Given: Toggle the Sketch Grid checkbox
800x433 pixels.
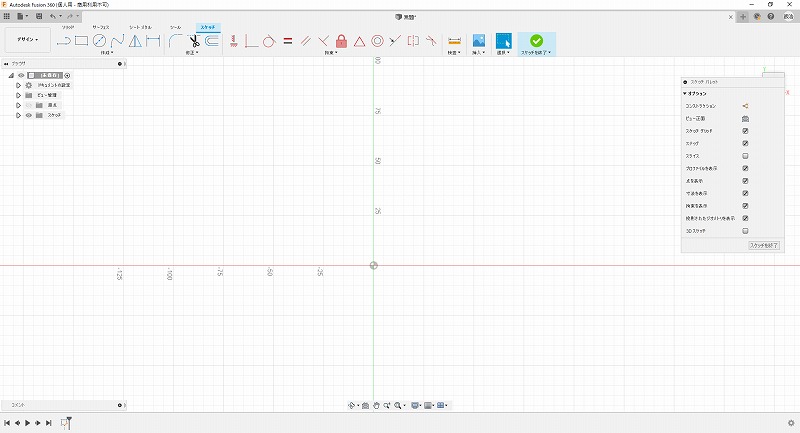Looking at the screenshot, I should [745, 131].
